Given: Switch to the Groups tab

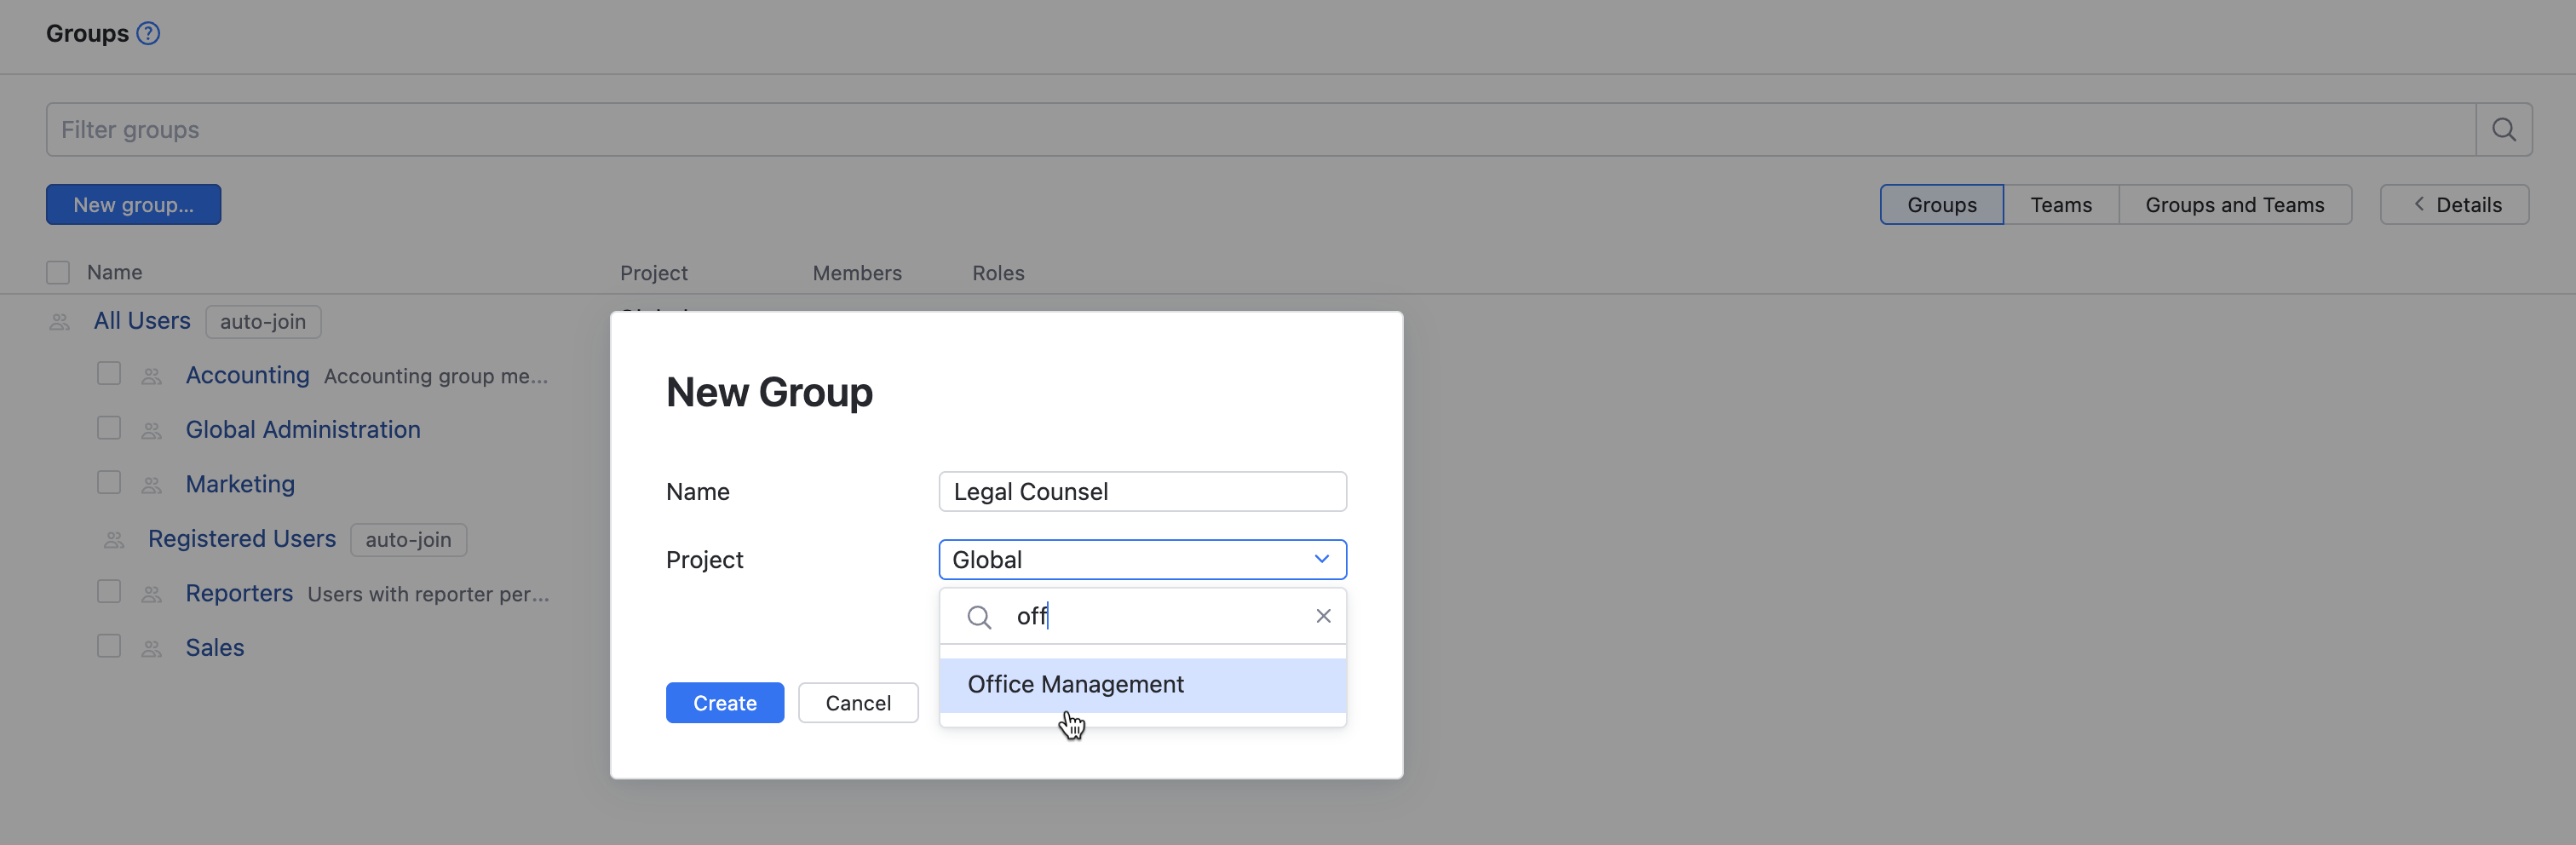Looking at the screenshot, I should coord(1941,205).
